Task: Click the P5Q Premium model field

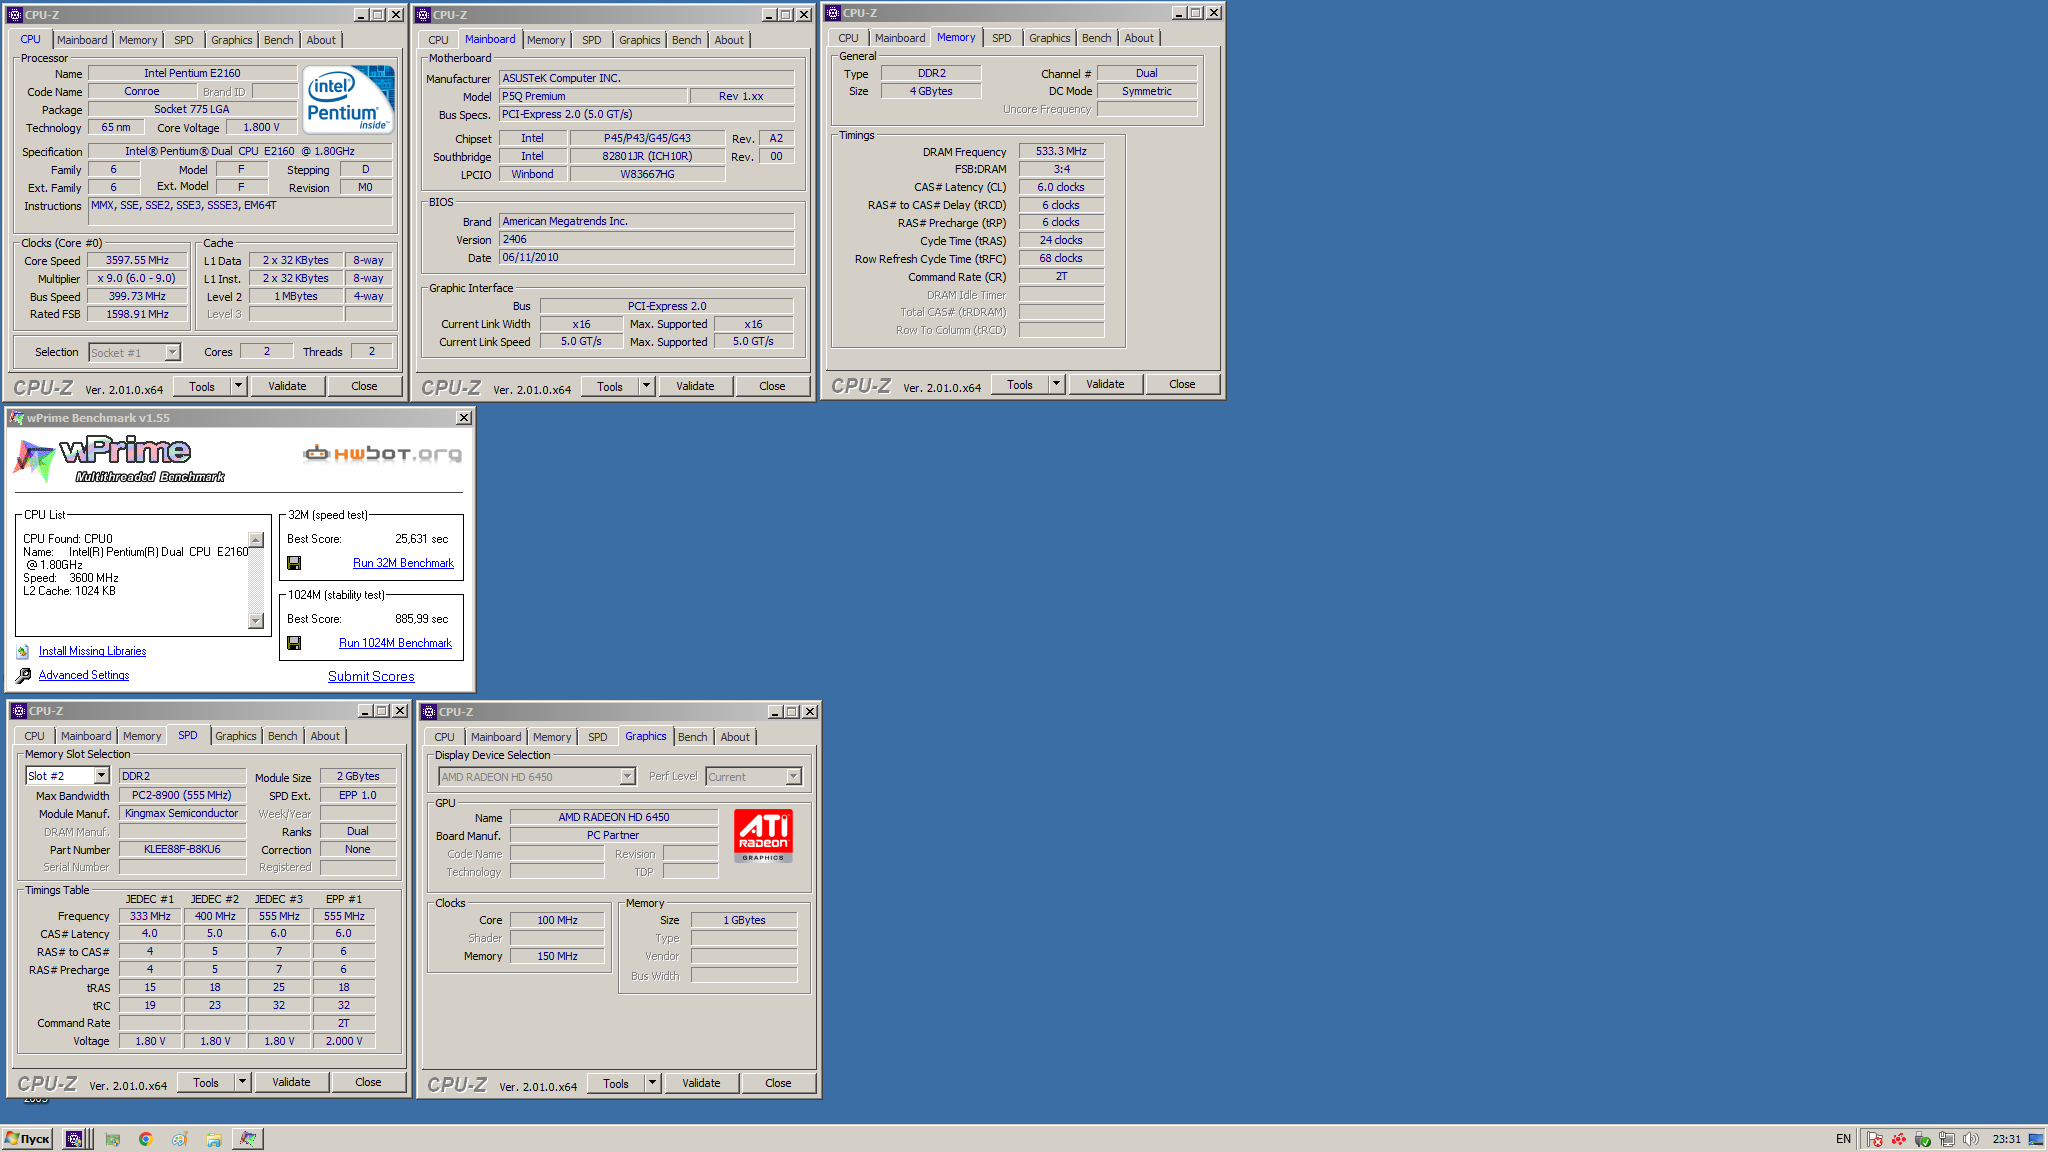Action: tap(593, 96)
